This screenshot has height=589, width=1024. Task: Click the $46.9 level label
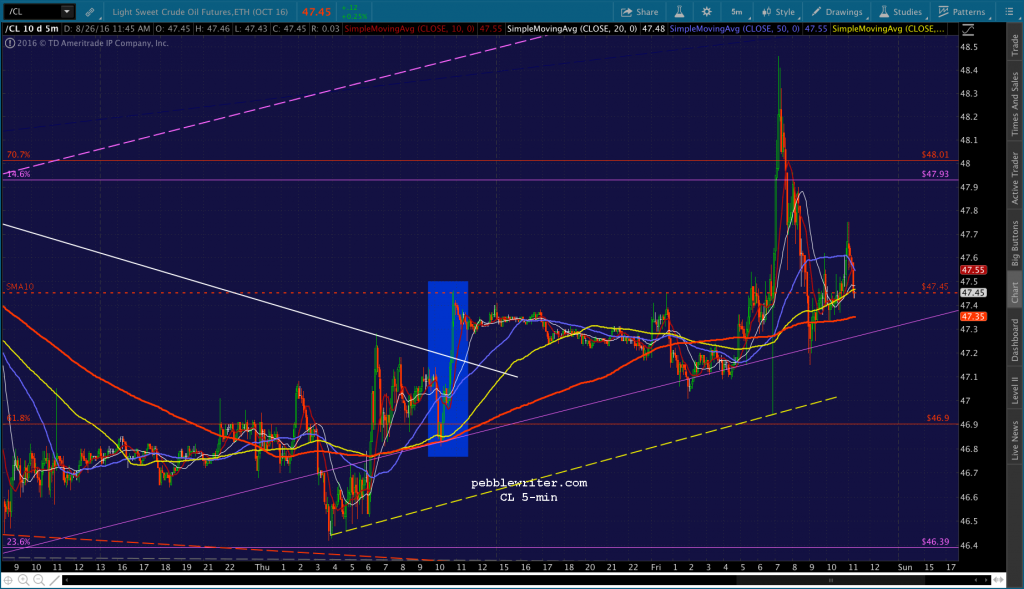click(x=938, y=418)
